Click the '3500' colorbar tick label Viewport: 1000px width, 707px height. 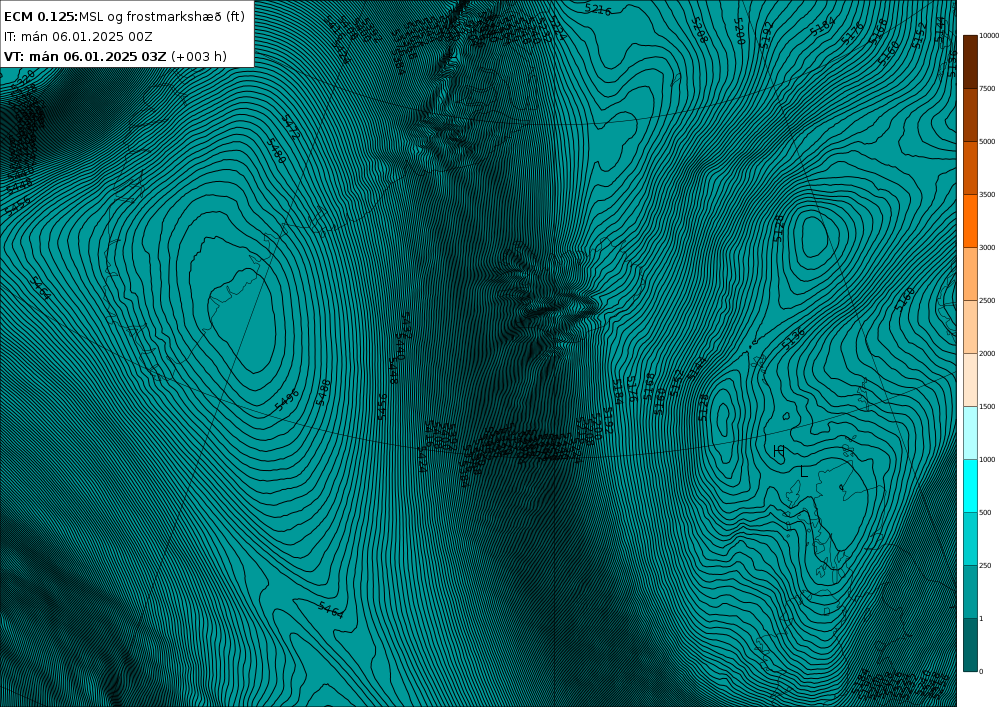pyautogui.click(x=987, y=194)
